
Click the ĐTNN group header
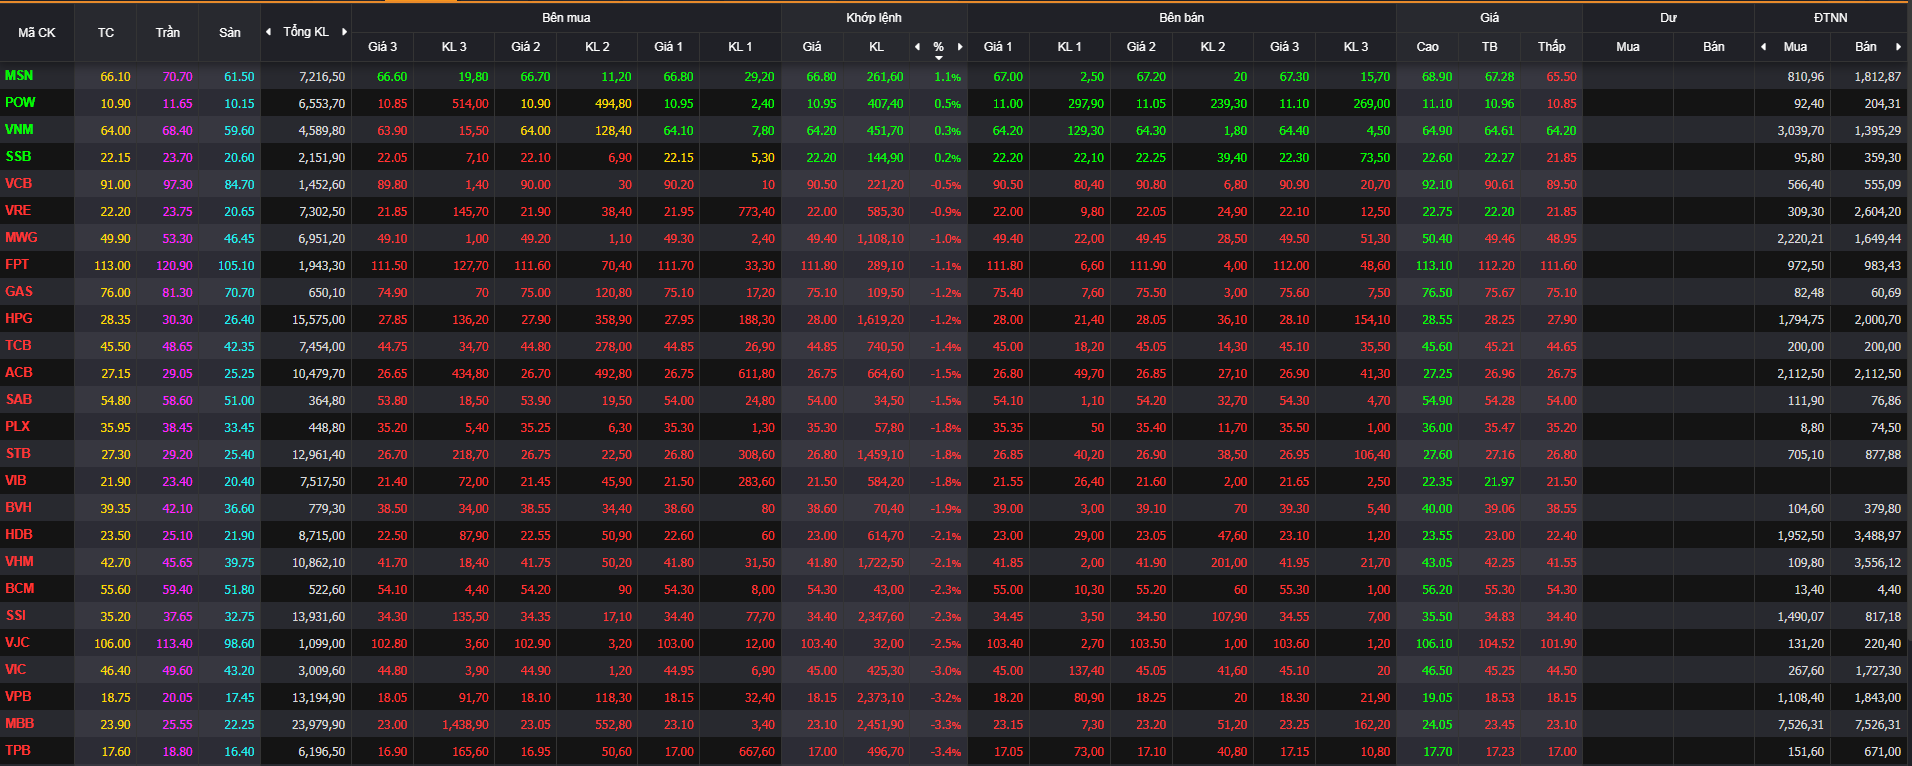pyautogui.click(x=1831, y=18)
